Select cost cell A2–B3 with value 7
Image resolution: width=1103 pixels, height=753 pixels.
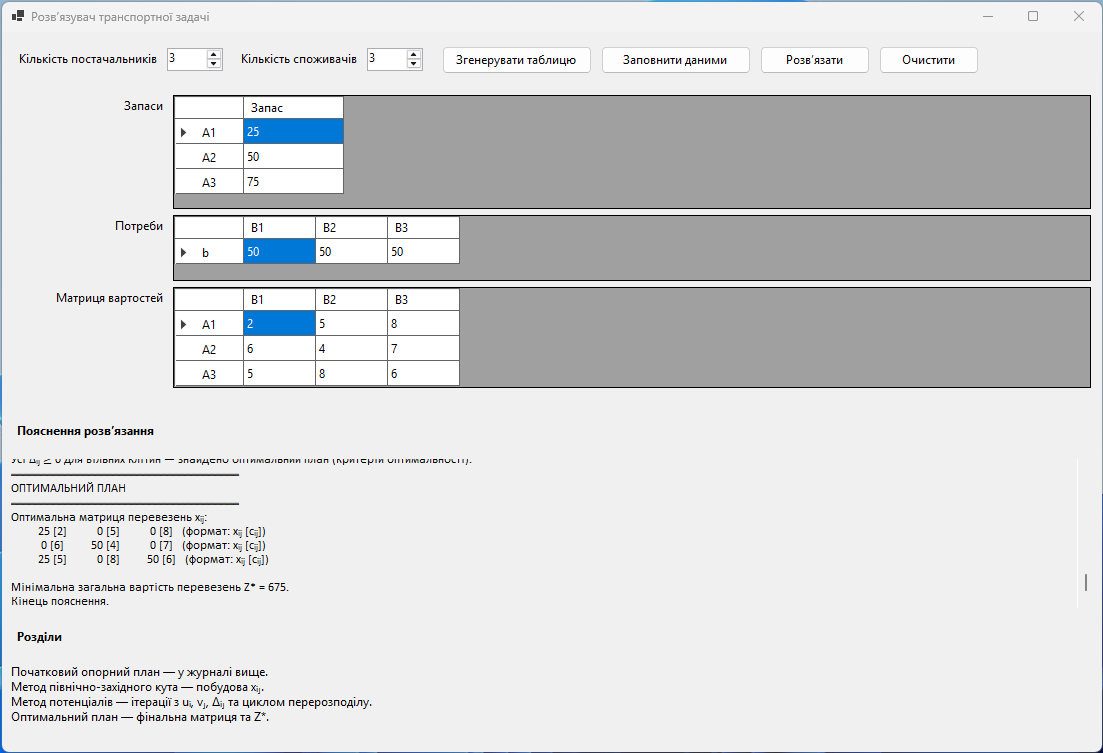[x=423, y=349]
